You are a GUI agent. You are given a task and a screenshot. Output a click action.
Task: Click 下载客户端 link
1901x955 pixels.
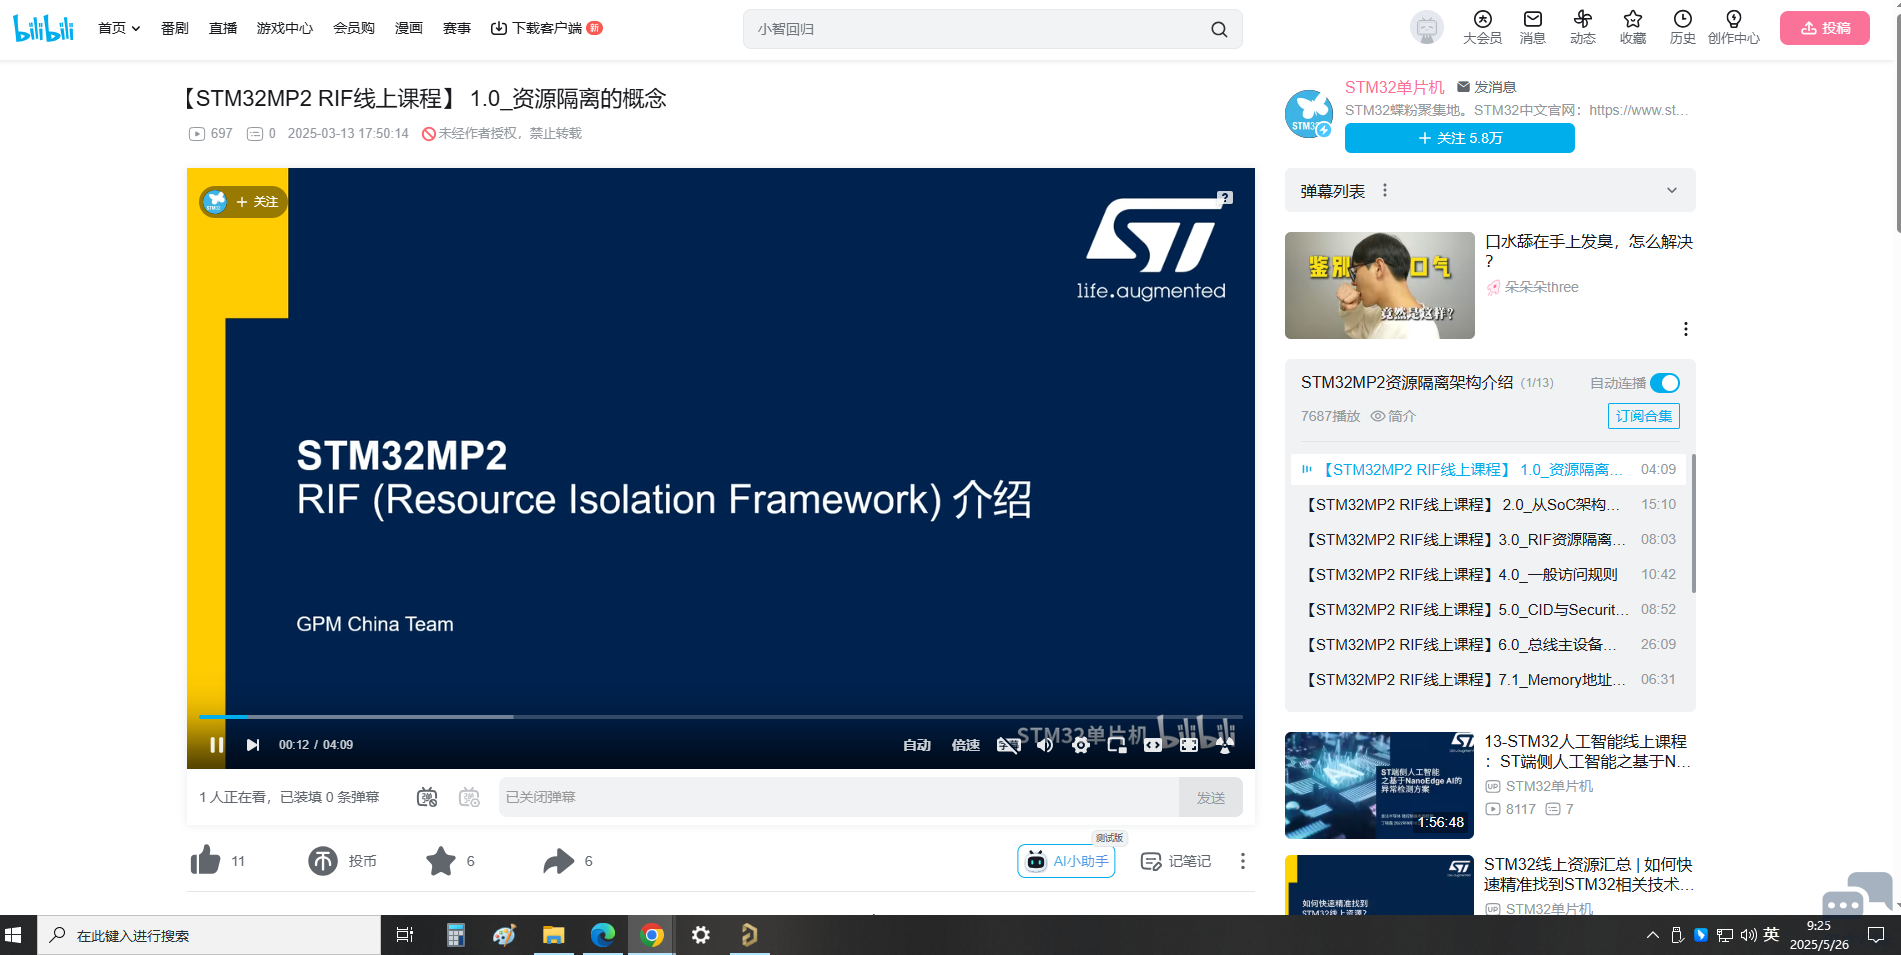[x=546, y=28]
